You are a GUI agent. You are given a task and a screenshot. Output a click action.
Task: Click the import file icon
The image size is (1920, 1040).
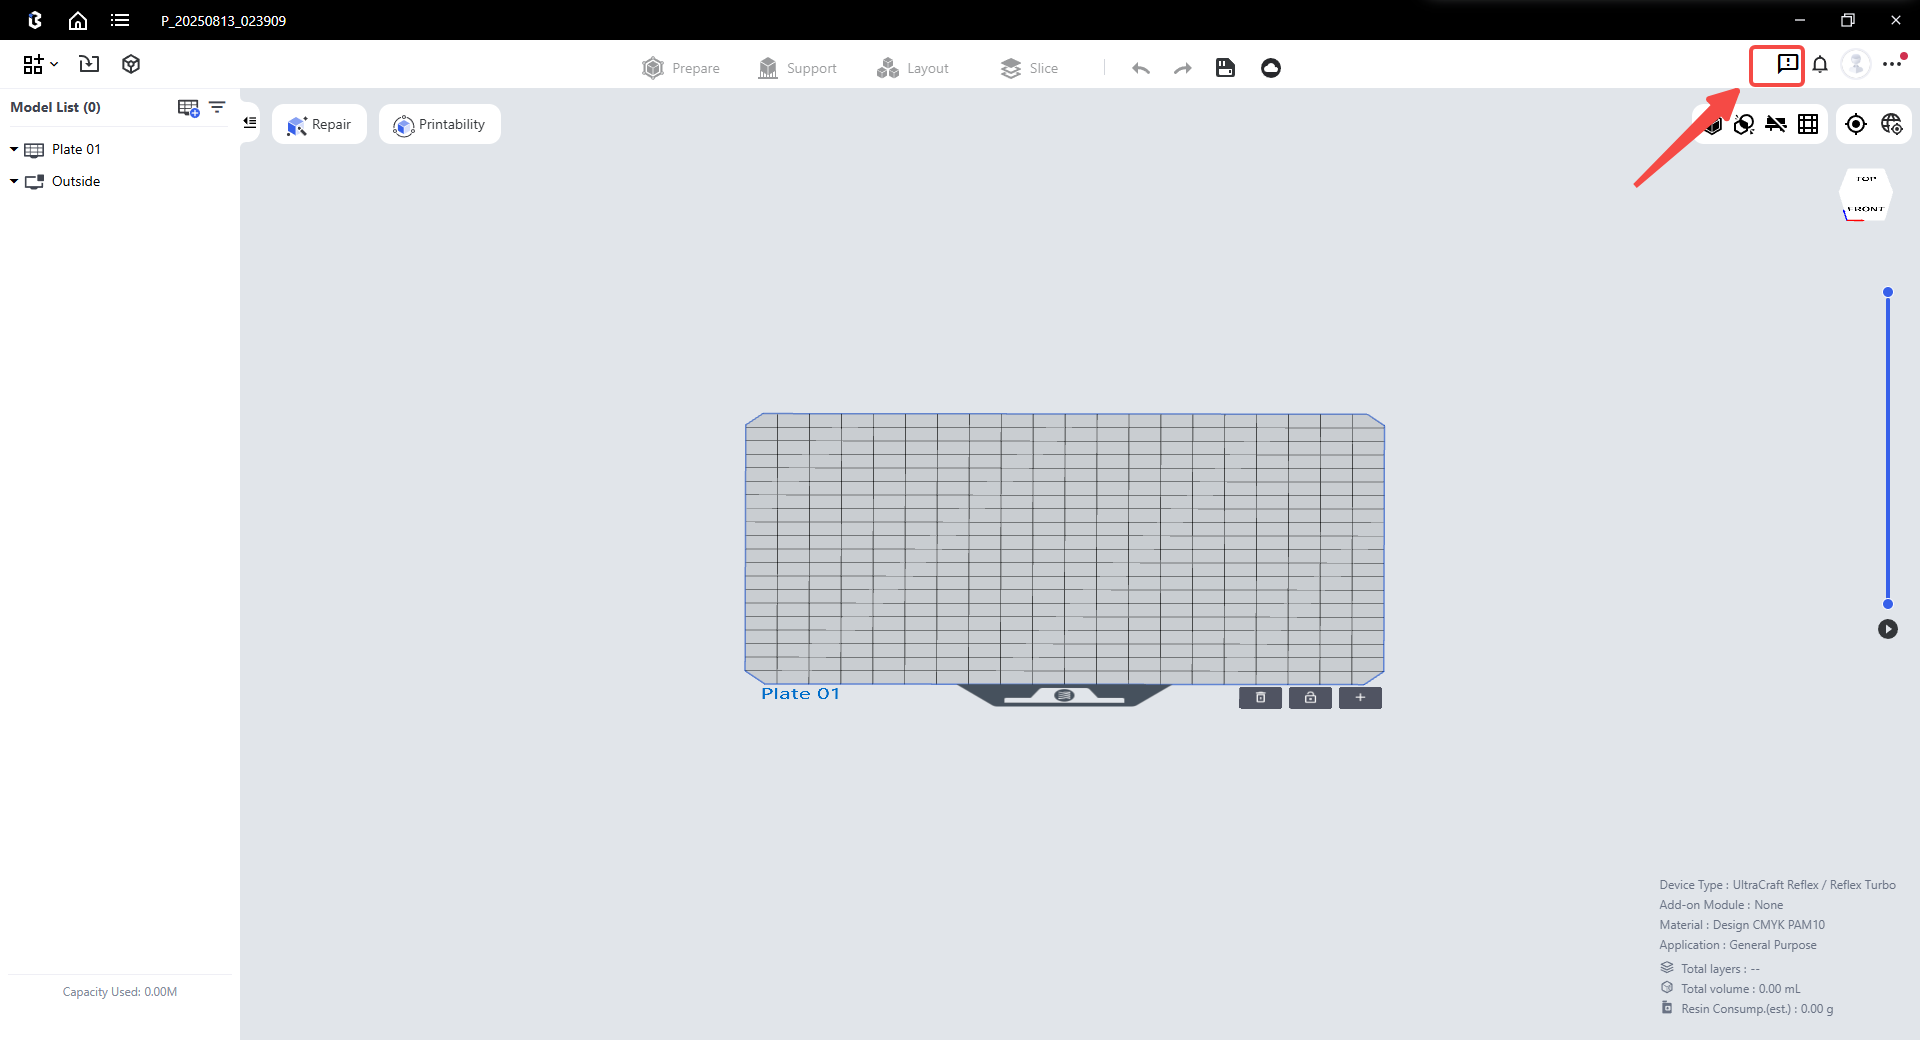pyautogui.click(x=89, y=64)
